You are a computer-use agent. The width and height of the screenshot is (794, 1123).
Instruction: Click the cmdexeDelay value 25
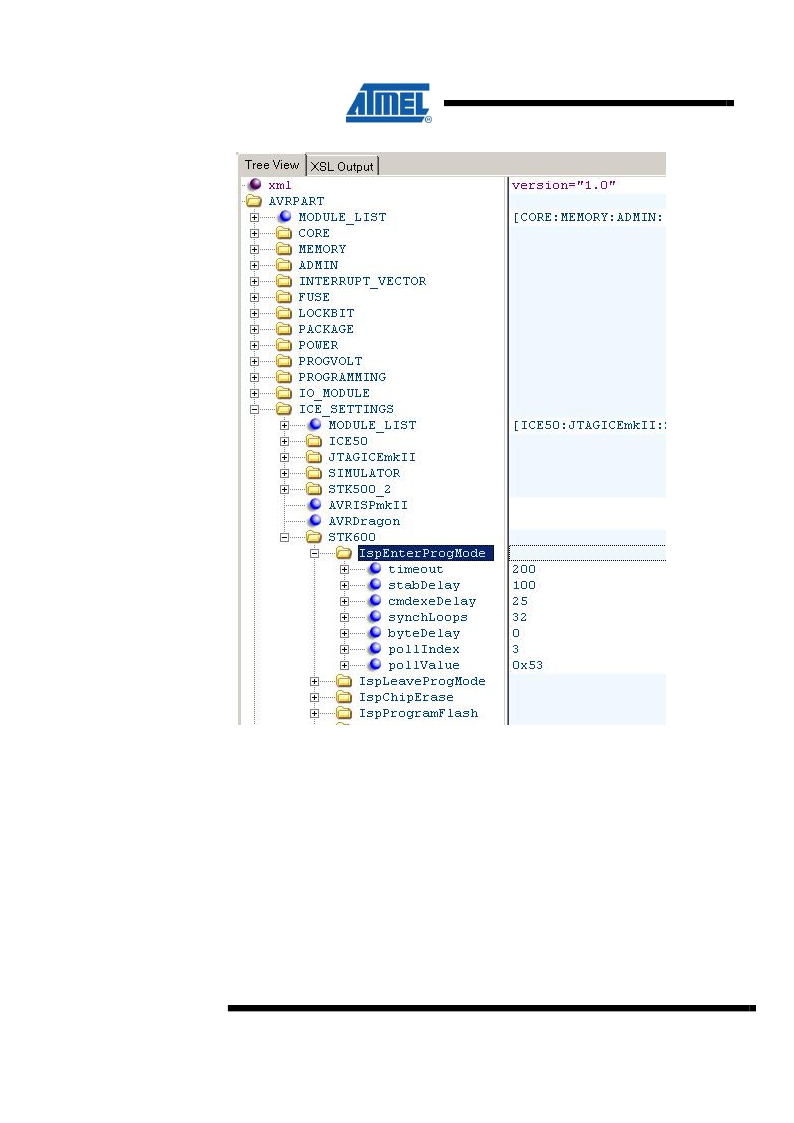click(x=520, y=602)
